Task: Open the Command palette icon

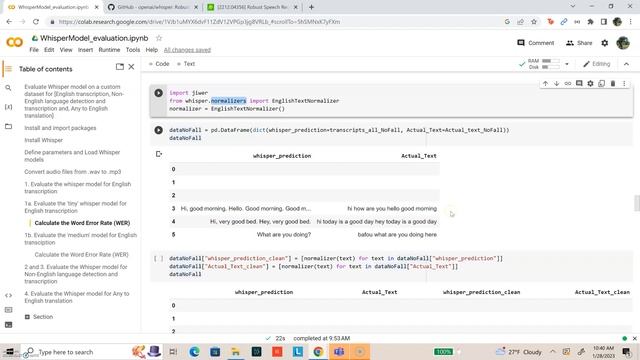Action: point(8,310)
